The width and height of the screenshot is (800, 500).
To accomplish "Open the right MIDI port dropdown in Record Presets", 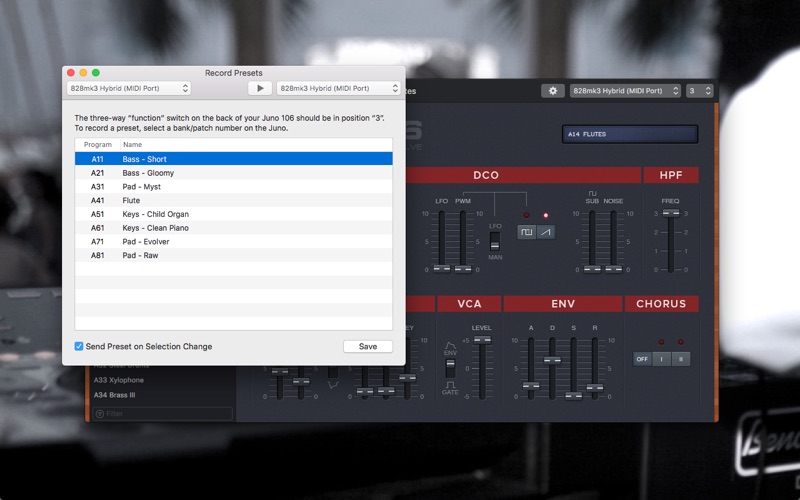I will (x=338, y=88).
